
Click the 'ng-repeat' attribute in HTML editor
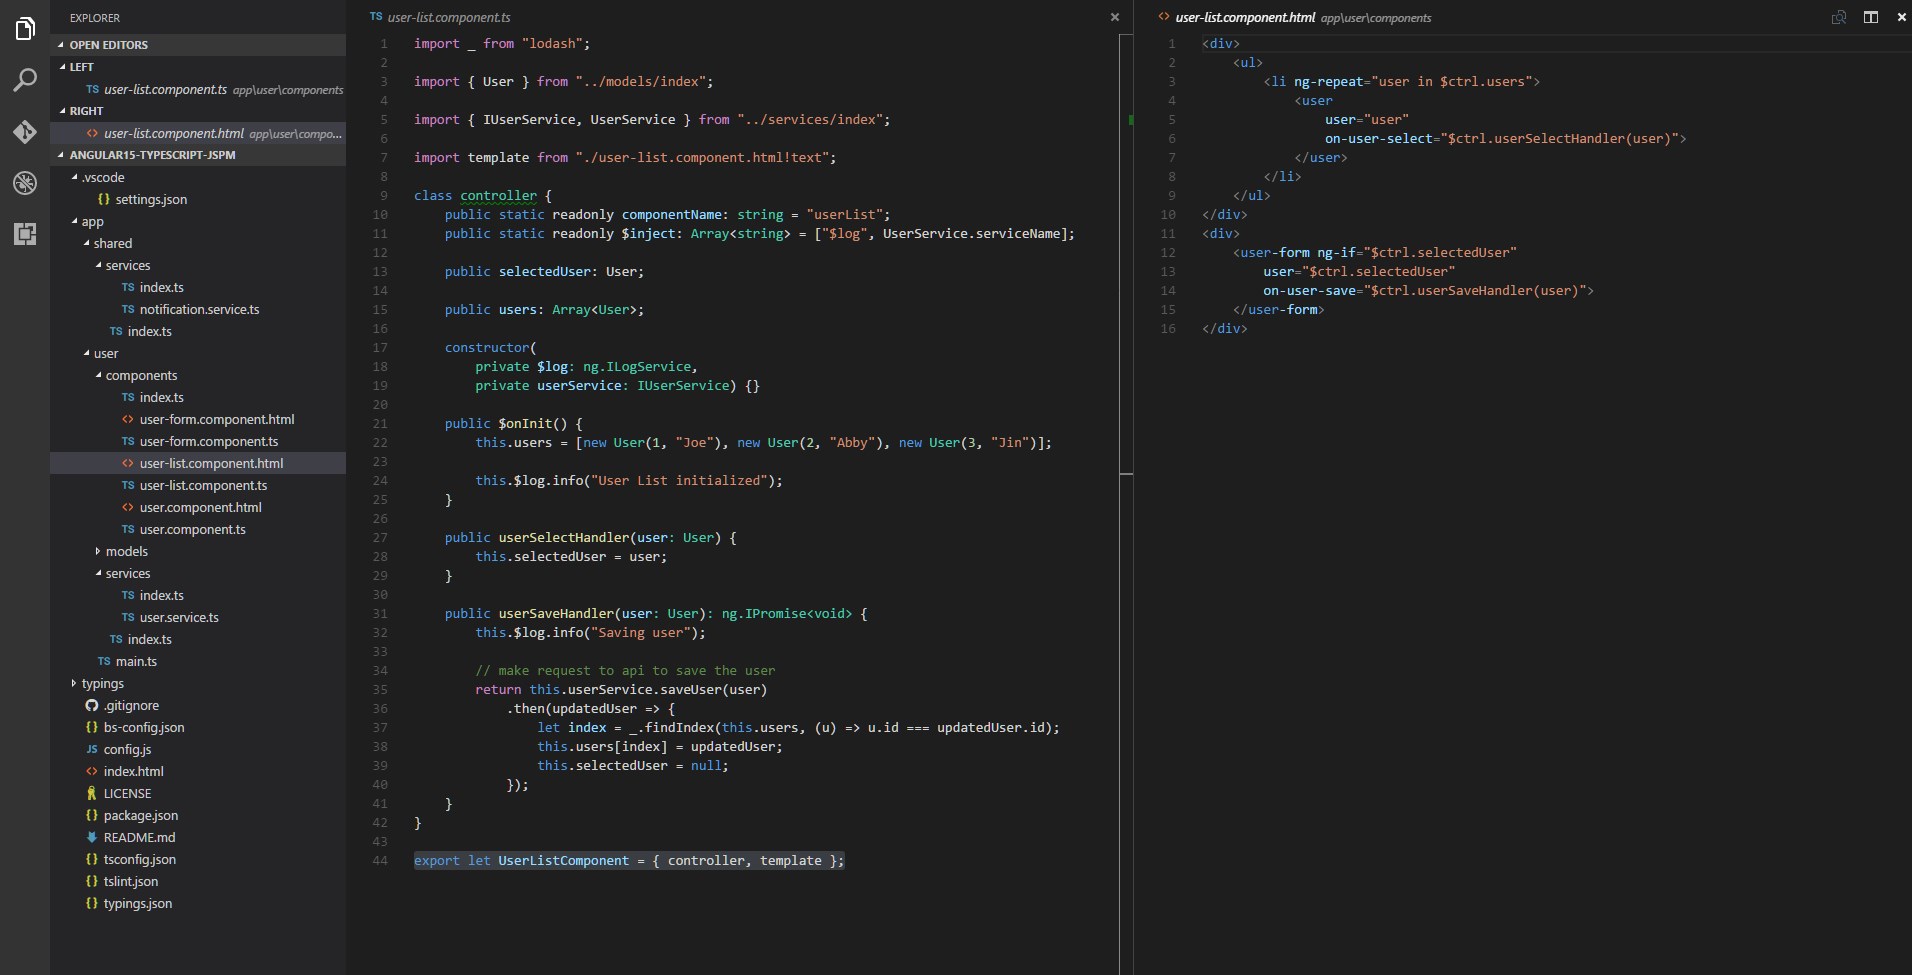1328,81
